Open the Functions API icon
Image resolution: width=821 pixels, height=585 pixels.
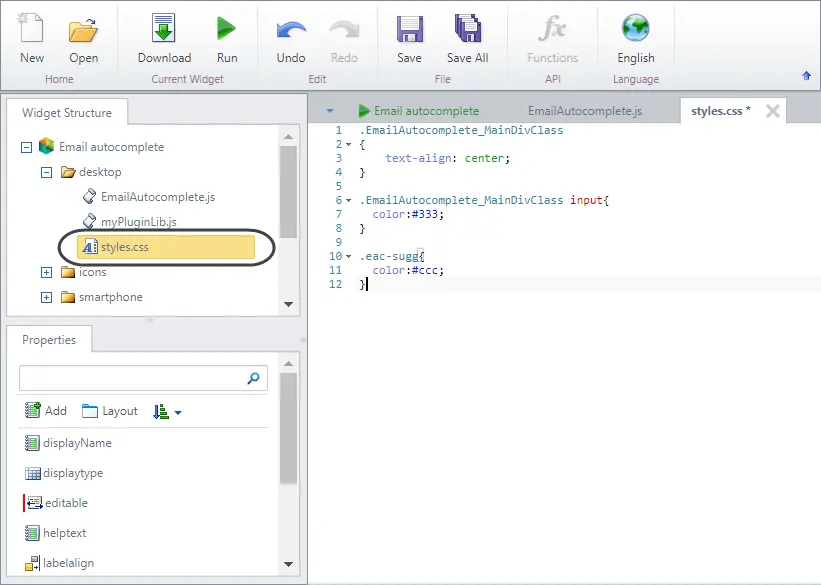552,28
